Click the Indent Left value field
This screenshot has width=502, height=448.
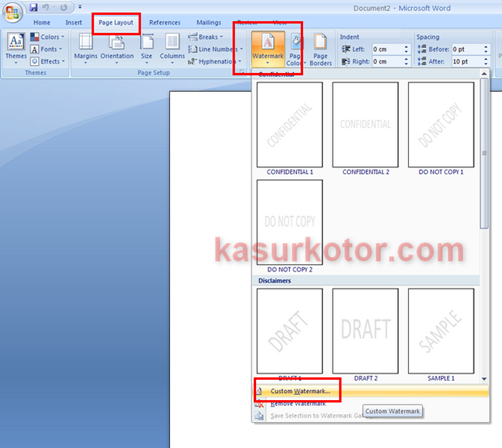pyautogui.click(x=387, y=49)
